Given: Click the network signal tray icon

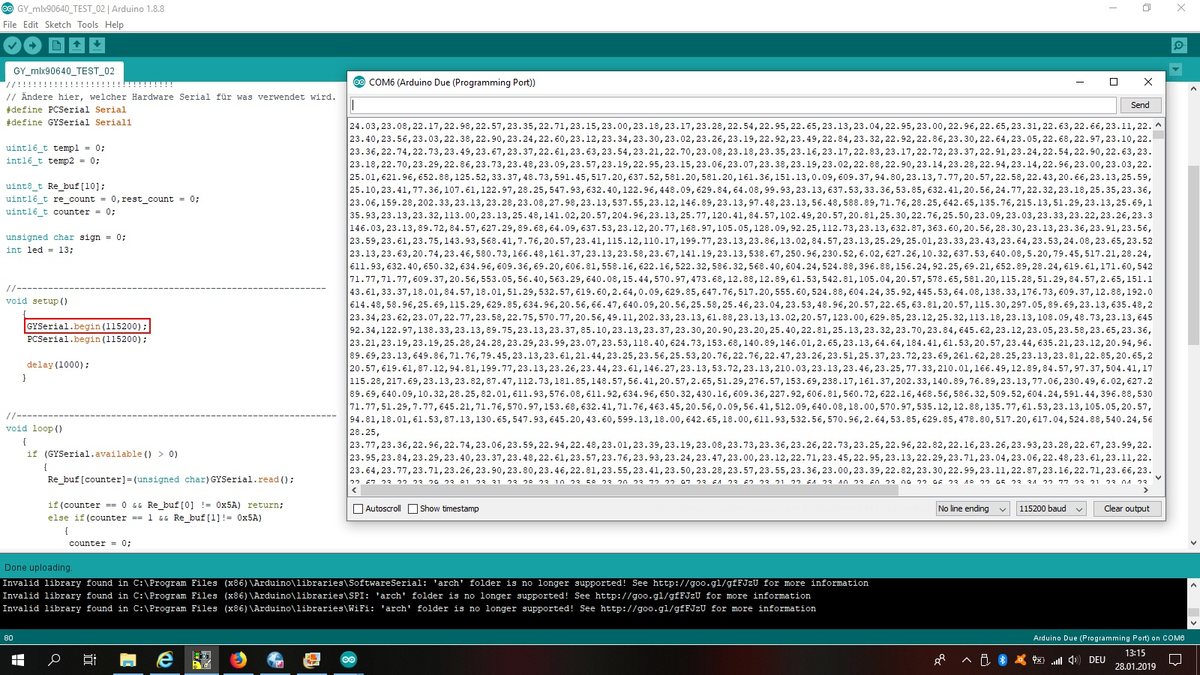Looking at the screenshot, I should pos(1058,660).
